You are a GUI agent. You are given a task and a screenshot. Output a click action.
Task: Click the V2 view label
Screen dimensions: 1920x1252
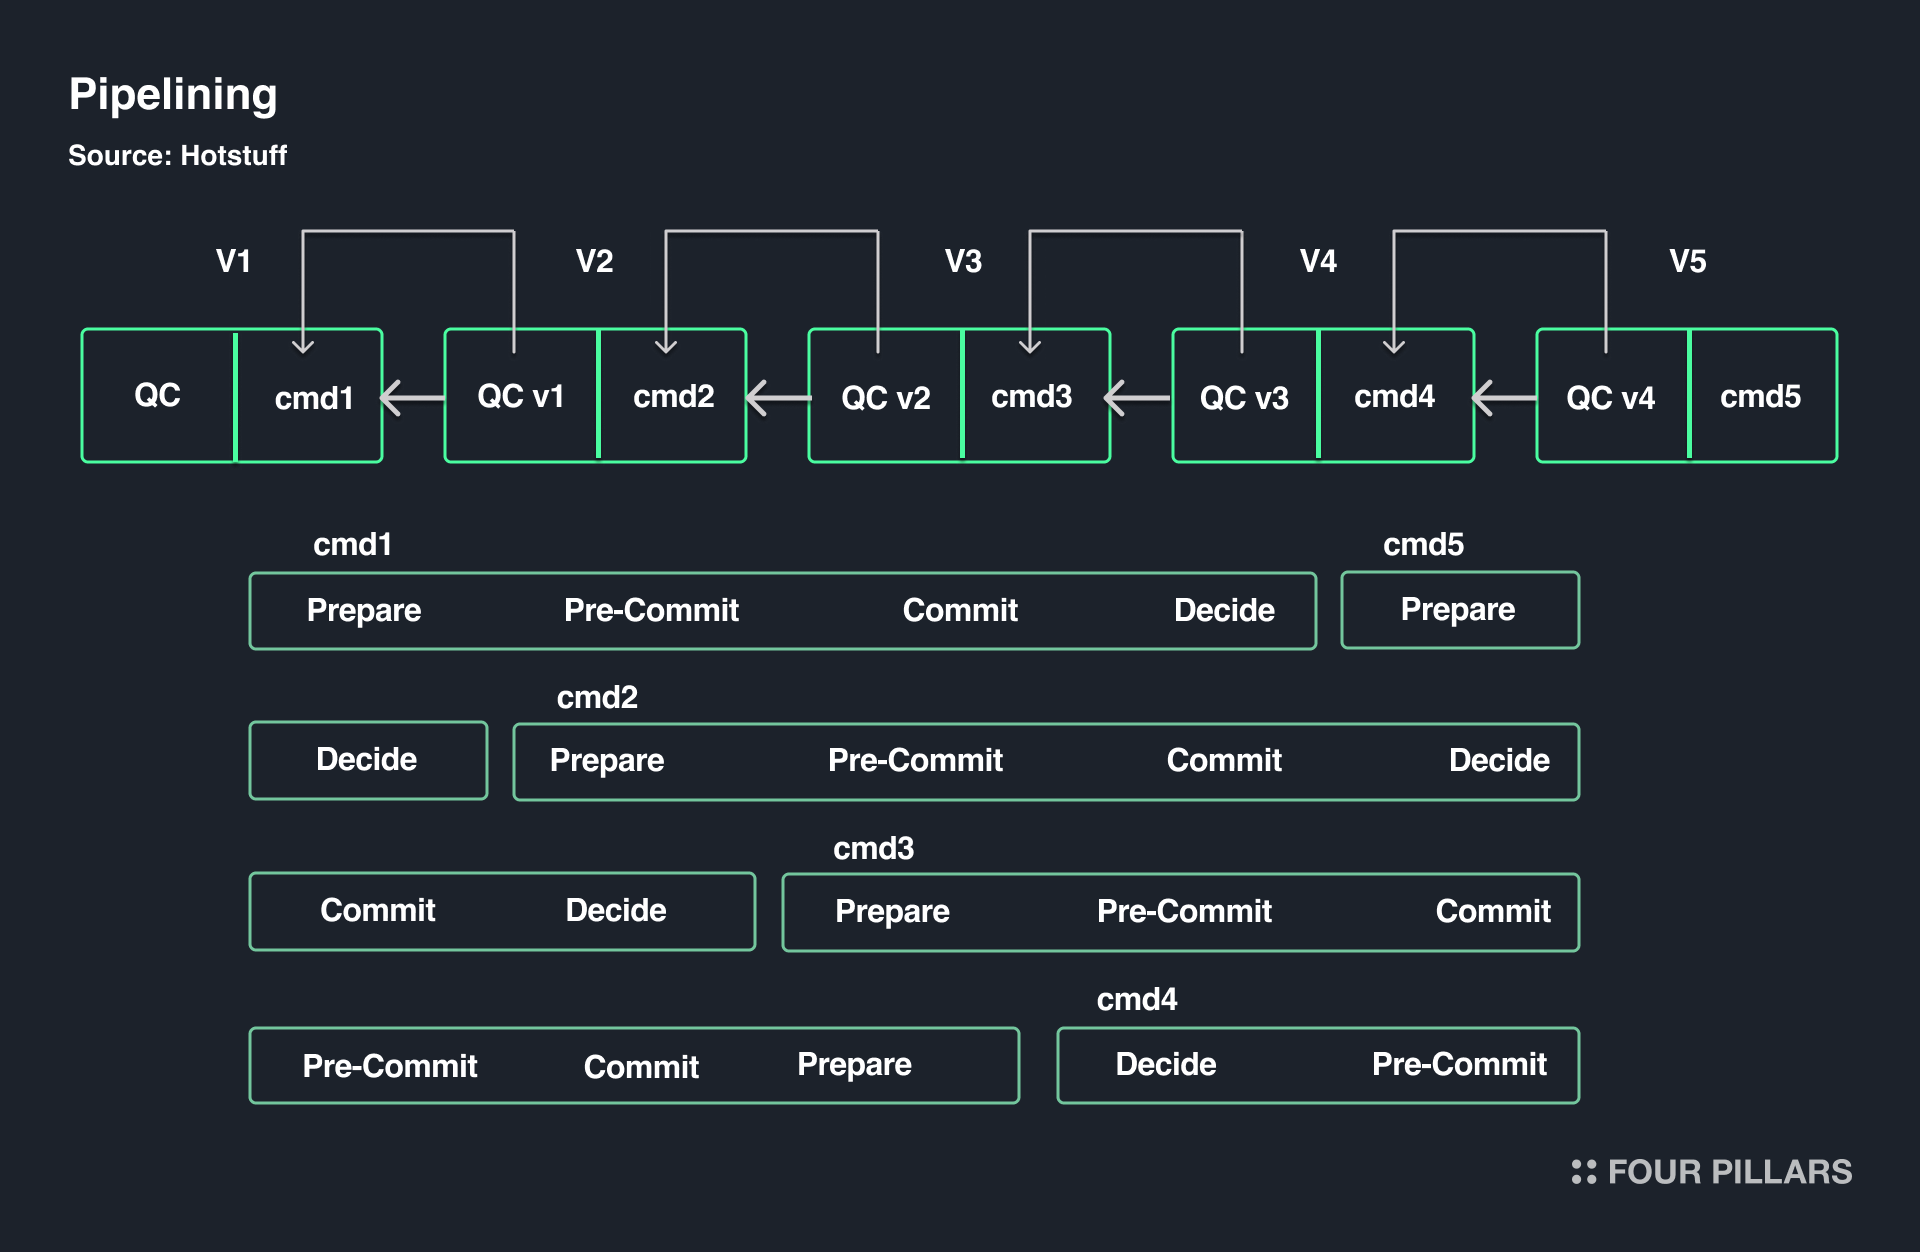594,262
